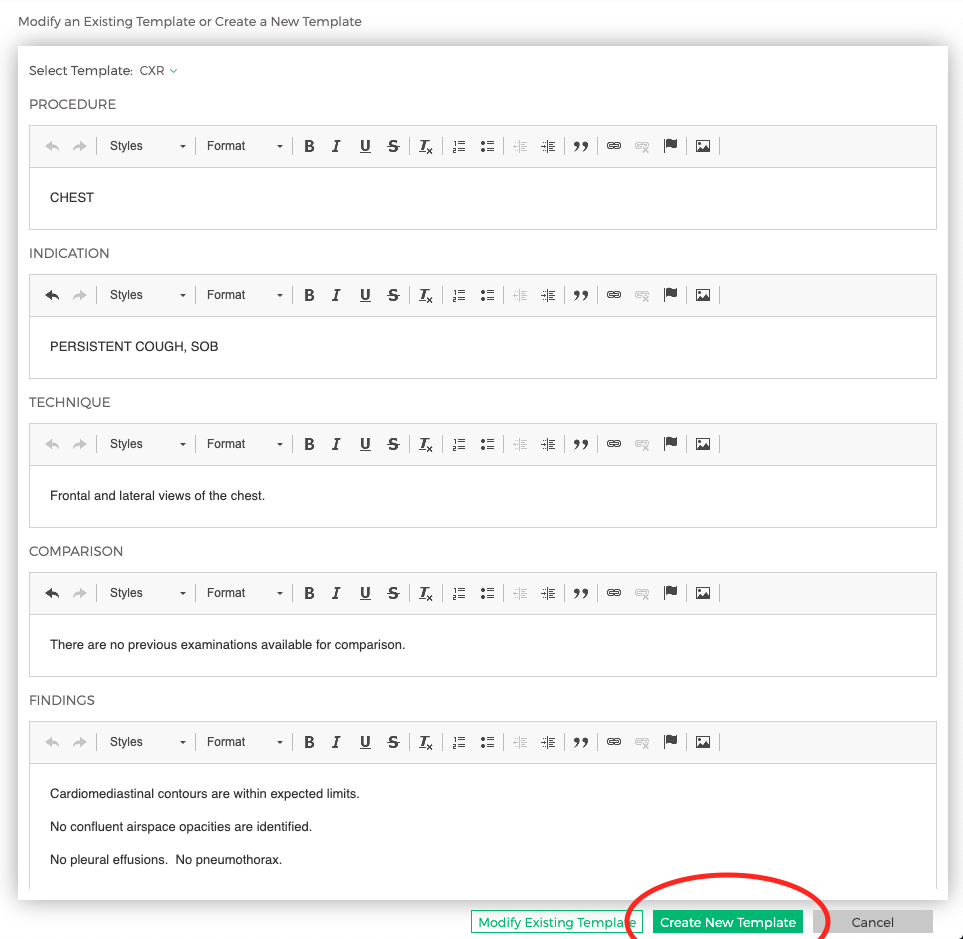
Task: Increase indent in the TECHNIQUE toolbar
Action: 547,444
